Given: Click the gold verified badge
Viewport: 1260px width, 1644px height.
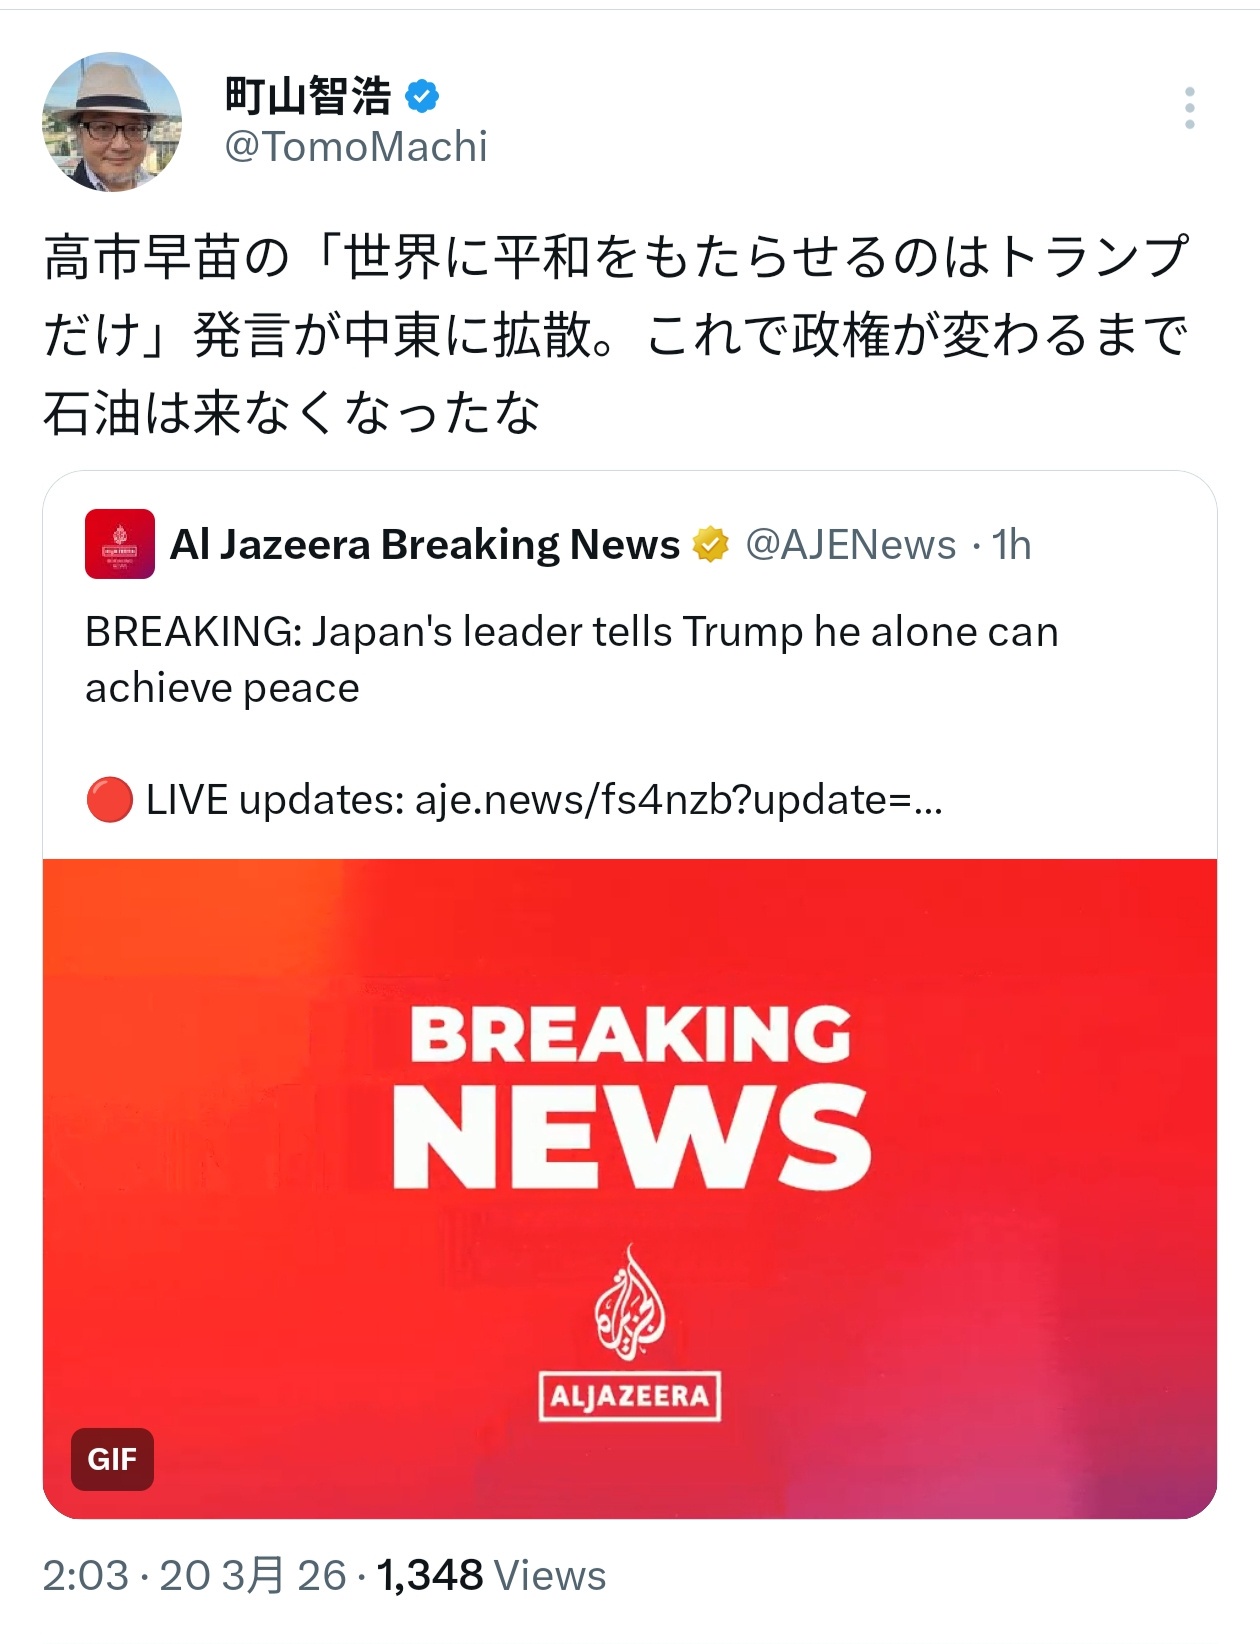Looking at the screenshot, I should pyautogui.click(x=711, y=545).
